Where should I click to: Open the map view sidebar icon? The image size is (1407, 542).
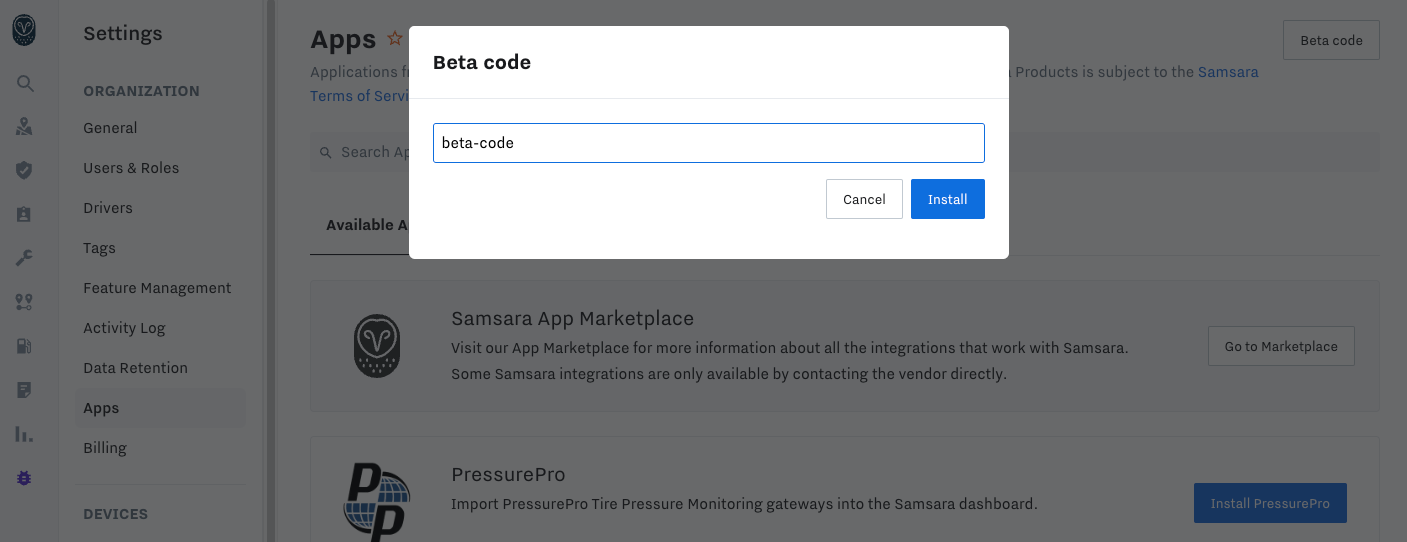[25, 127]
